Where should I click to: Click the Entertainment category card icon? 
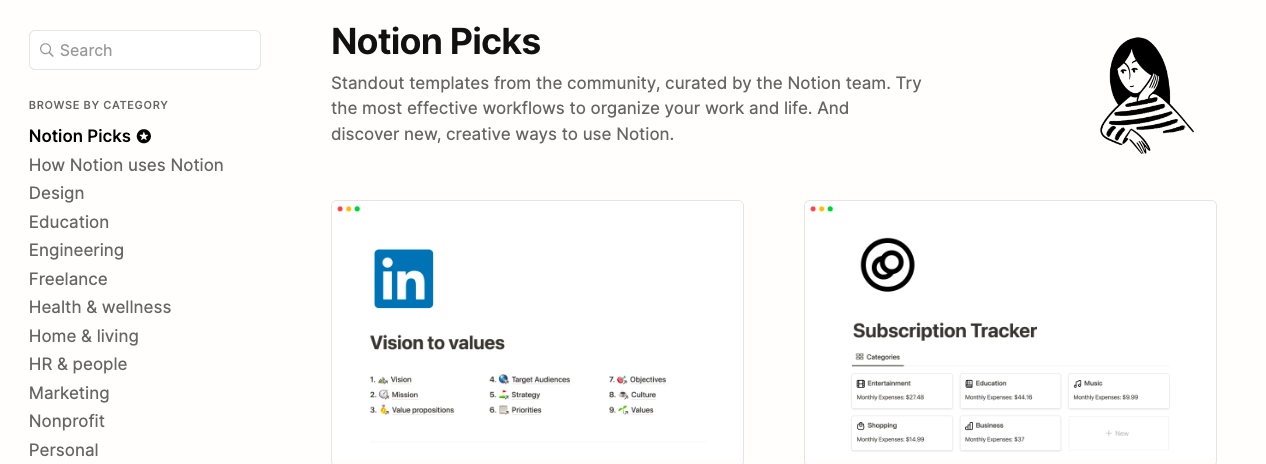pyautogui.click(x=860, y=383)
